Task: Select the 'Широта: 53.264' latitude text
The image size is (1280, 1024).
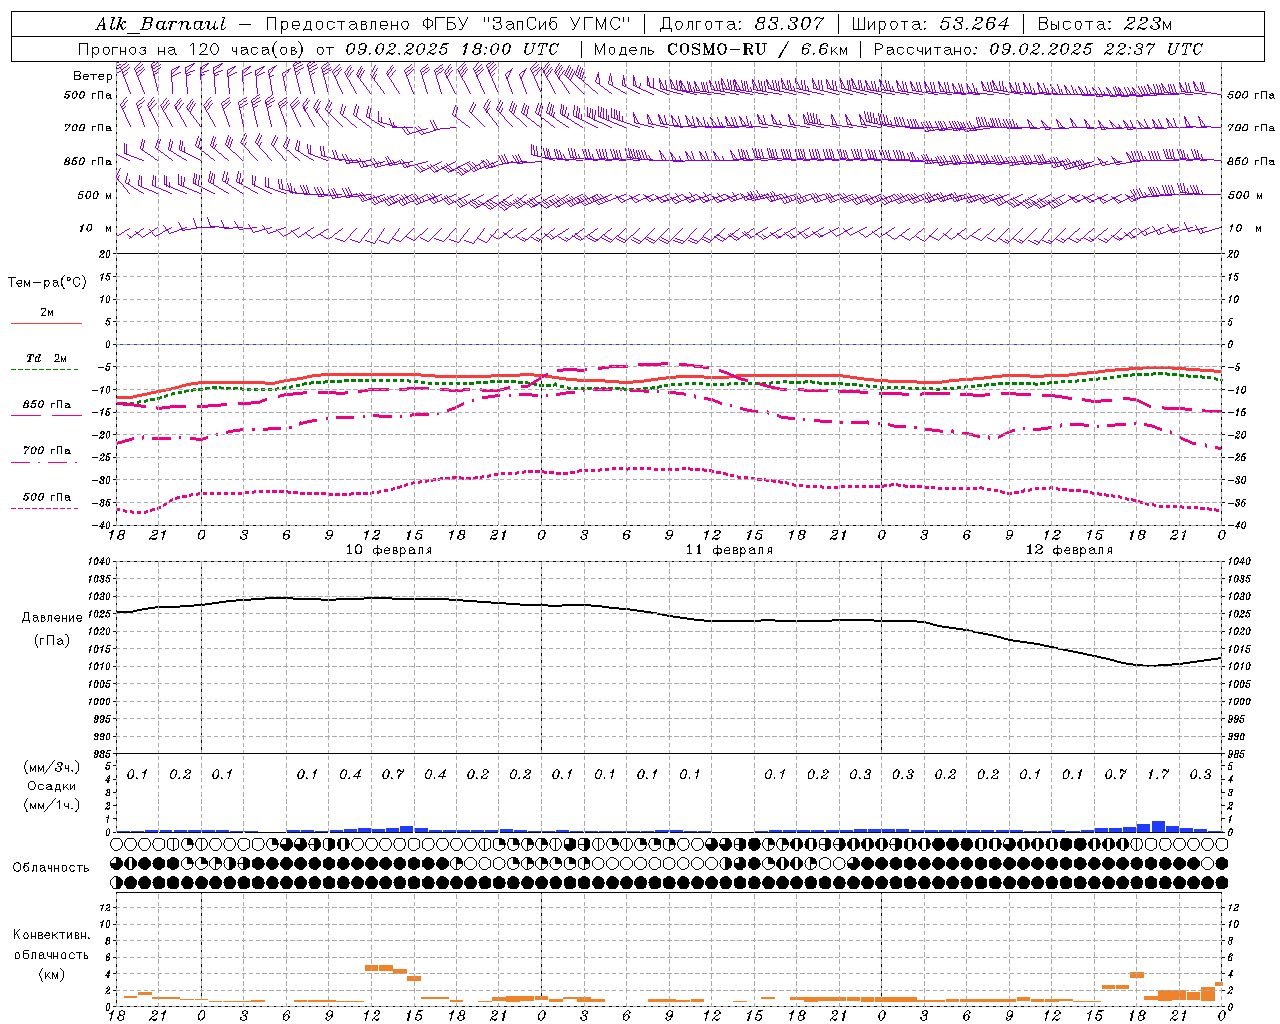Action: point(931,24)
